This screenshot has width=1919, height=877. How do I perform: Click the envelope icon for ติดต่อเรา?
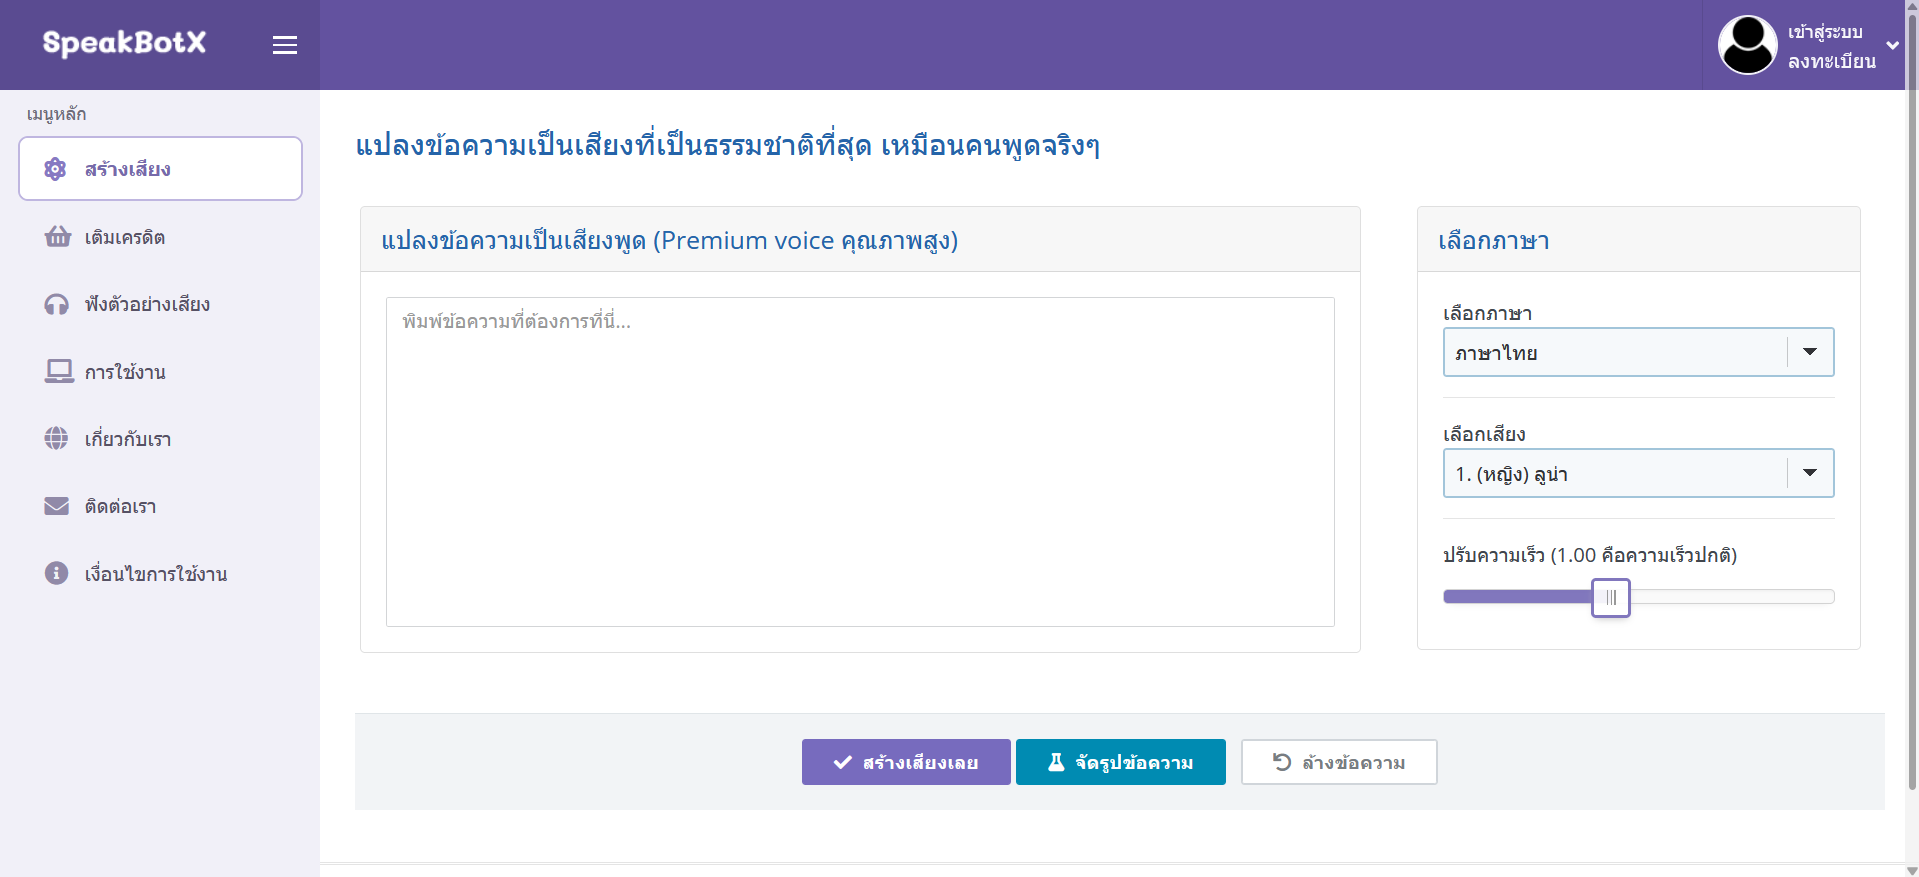[56, 506]
